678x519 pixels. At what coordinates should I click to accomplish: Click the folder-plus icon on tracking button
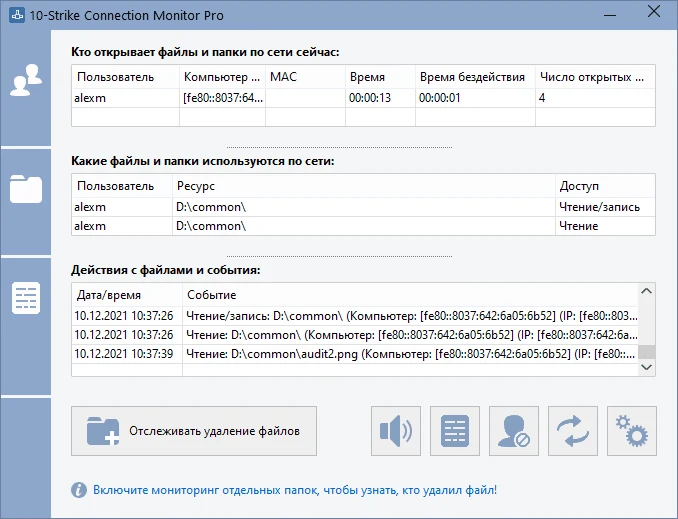[x=103, y=431]
